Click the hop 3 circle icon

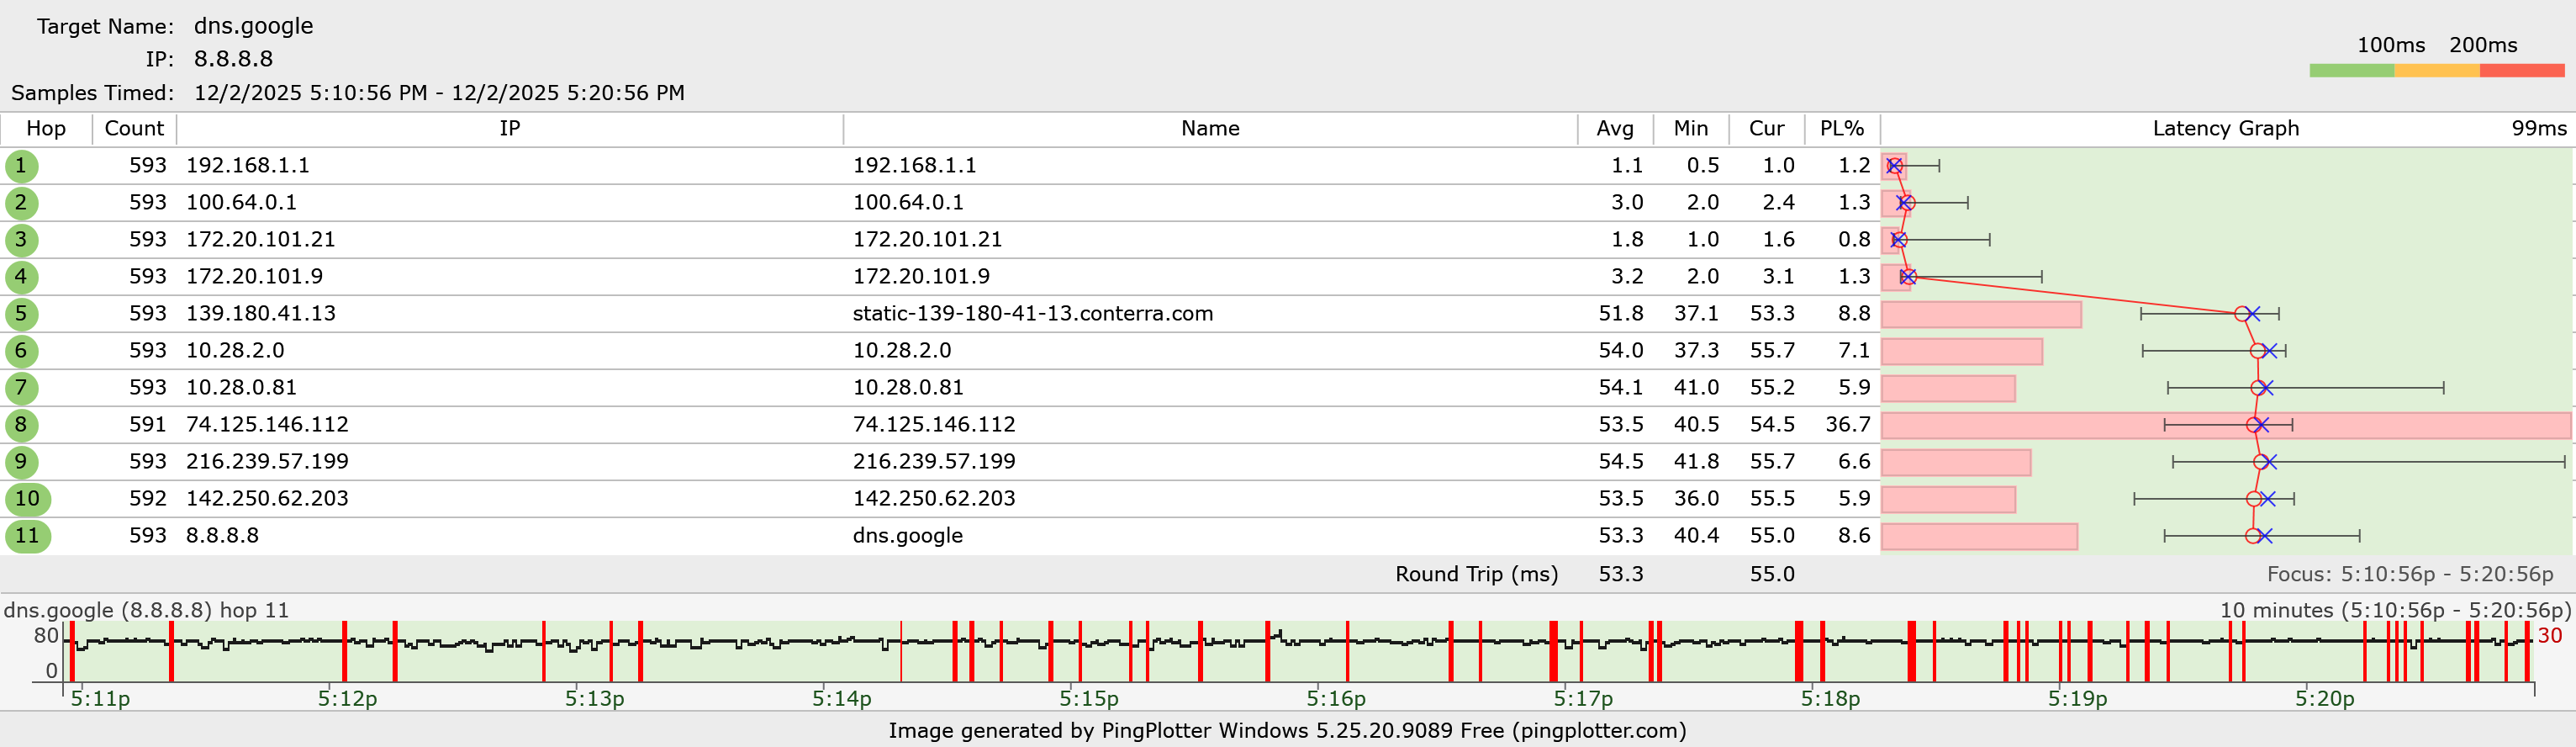pyautogui.click(x=21, y=240)
